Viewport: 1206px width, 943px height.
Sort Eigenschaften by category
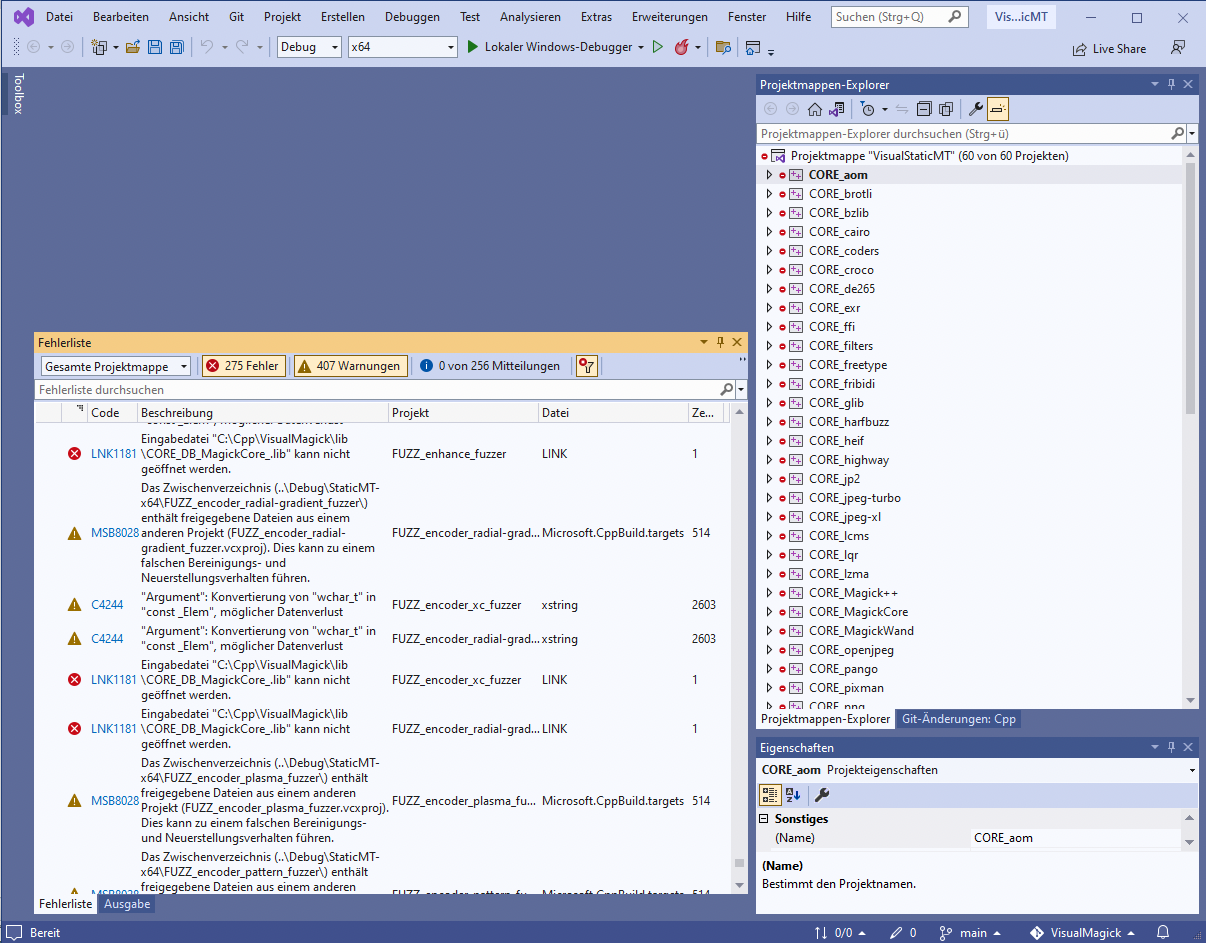770,795
